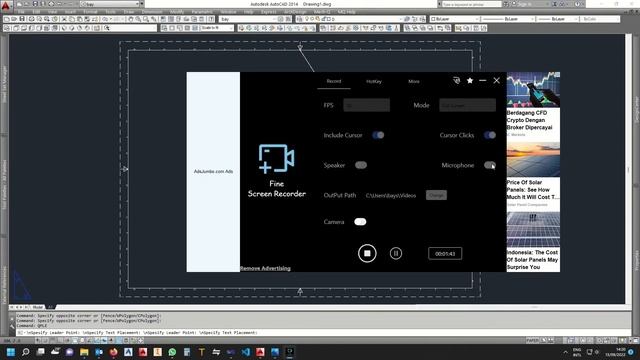
Task: Open the AutoCAD Modify menu
Action: 177,12
